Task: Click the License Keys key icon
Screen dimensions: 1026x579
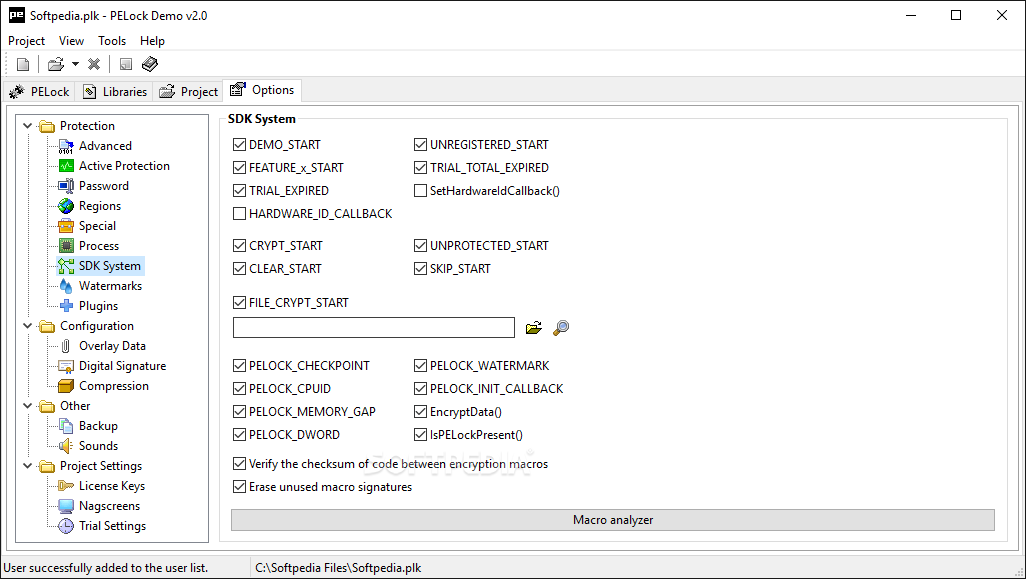Action: click(66, 485)
